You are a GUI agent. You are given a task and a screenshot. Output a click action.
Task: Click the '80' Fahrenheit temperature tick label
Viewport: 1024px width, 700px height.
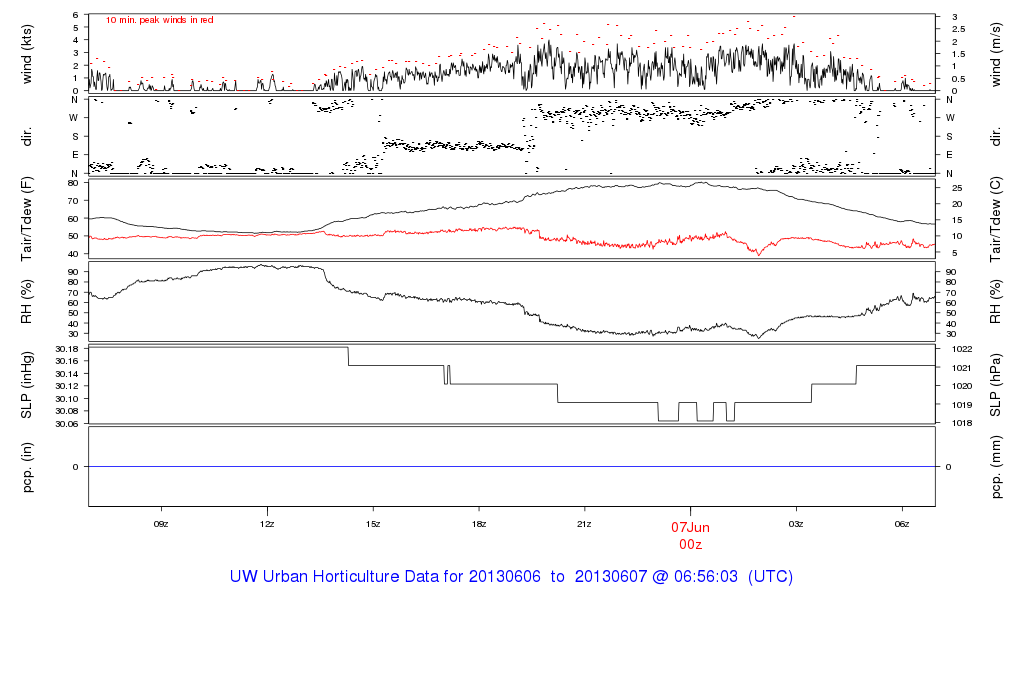pyautogui.click(x=73, y=183)
